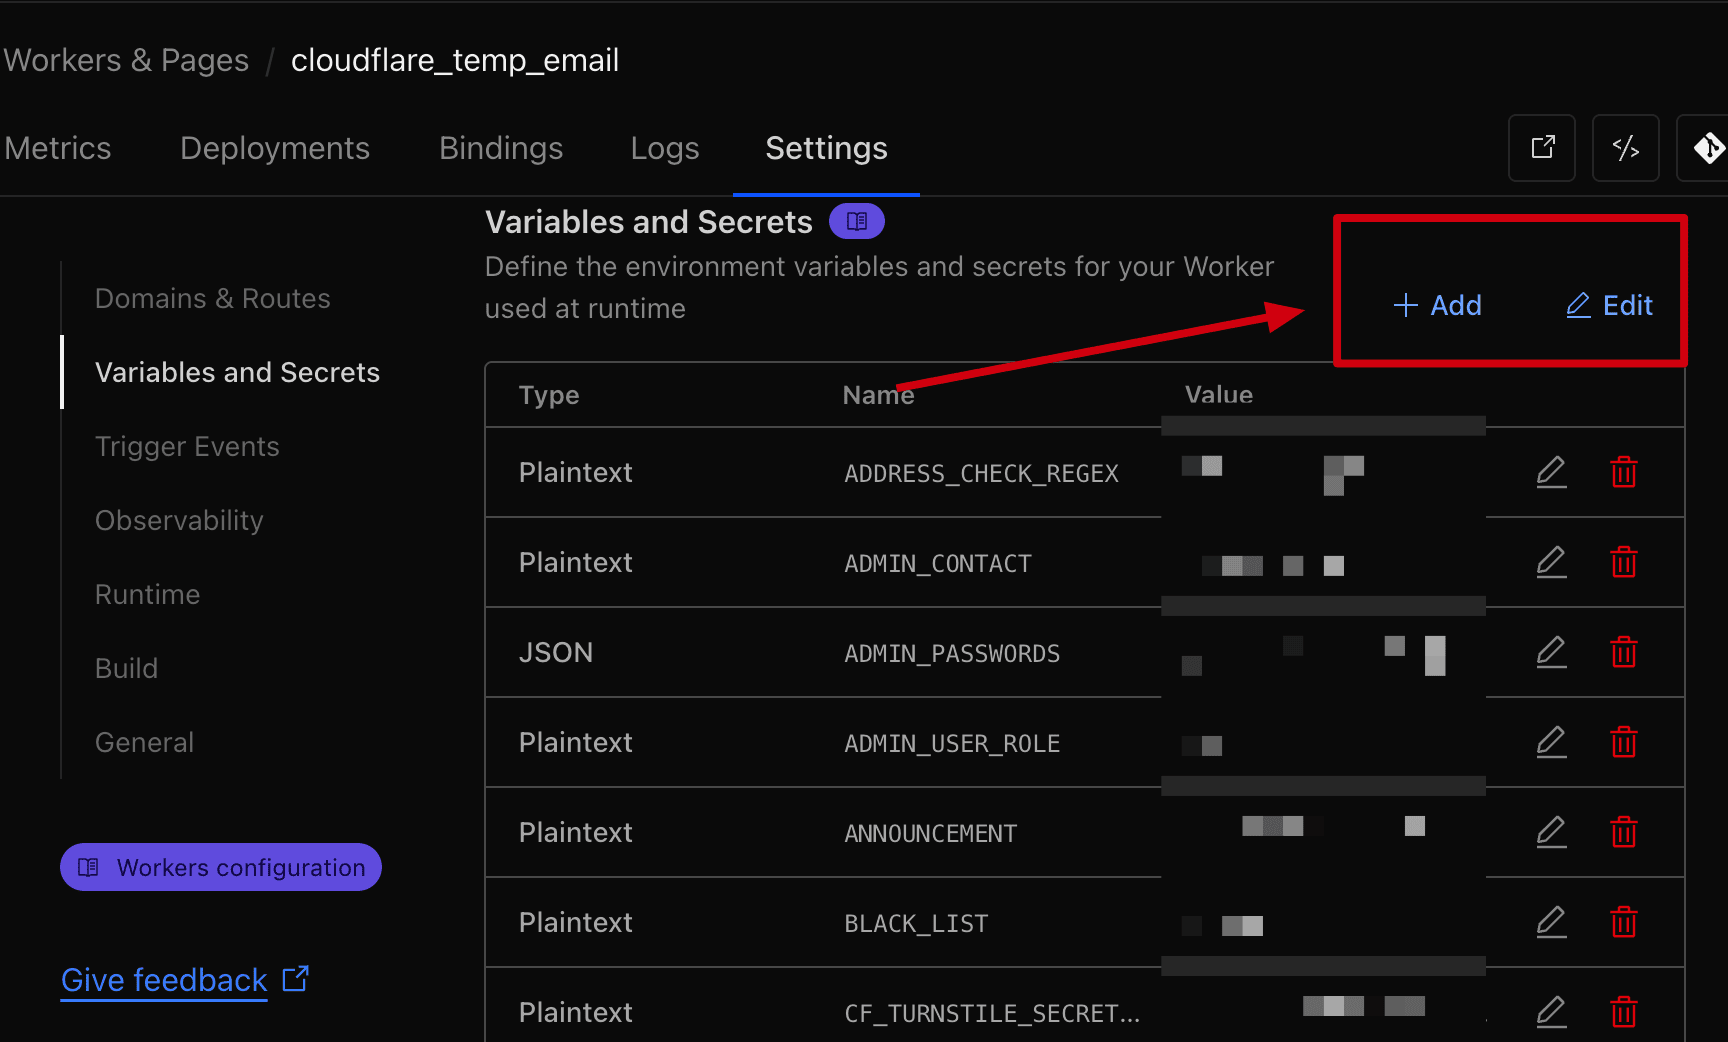Navigate to Workers & Pages breadcrumb
Viewport: 1728px width, 1042px height.
126,60
